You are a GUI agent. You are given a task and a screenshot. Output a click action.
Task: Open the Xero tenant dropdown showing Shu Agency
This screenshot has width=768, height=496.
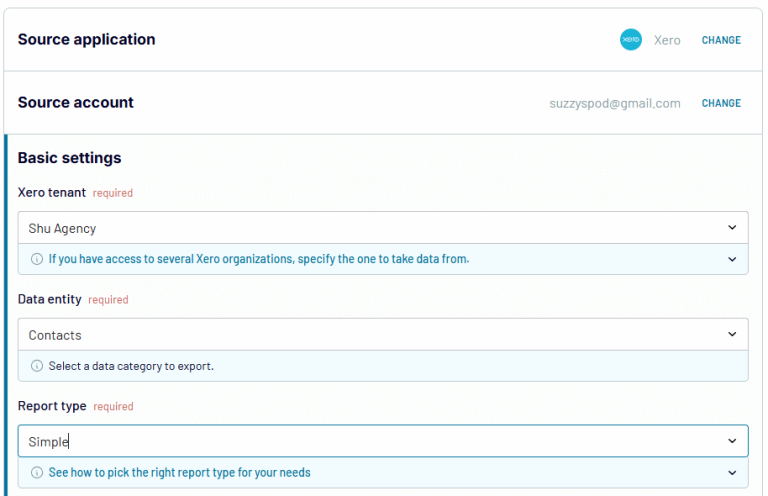(x=370, y=228)
